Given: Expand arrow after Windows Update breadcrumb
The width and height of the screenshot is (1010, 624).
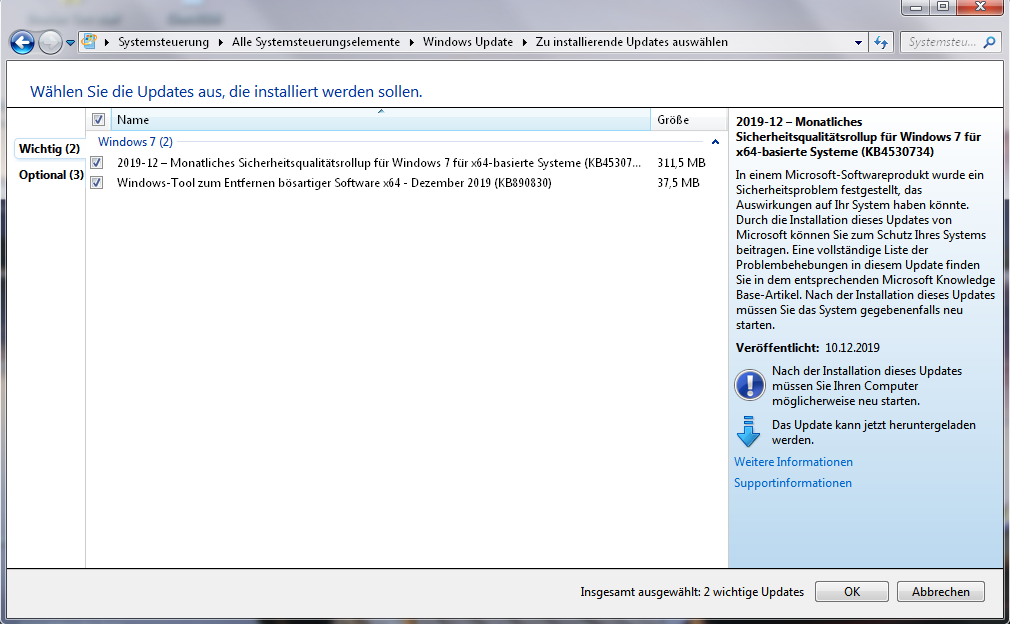Looking at the screenshot, I should pos(524,43).
